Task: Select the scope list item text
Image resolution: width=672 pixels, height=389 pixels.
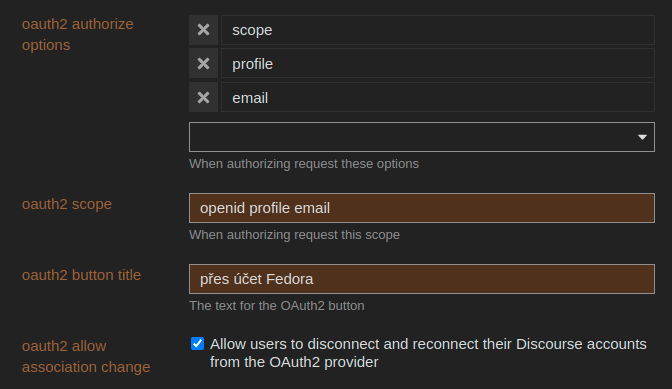Action: click(x=252, y=30)
